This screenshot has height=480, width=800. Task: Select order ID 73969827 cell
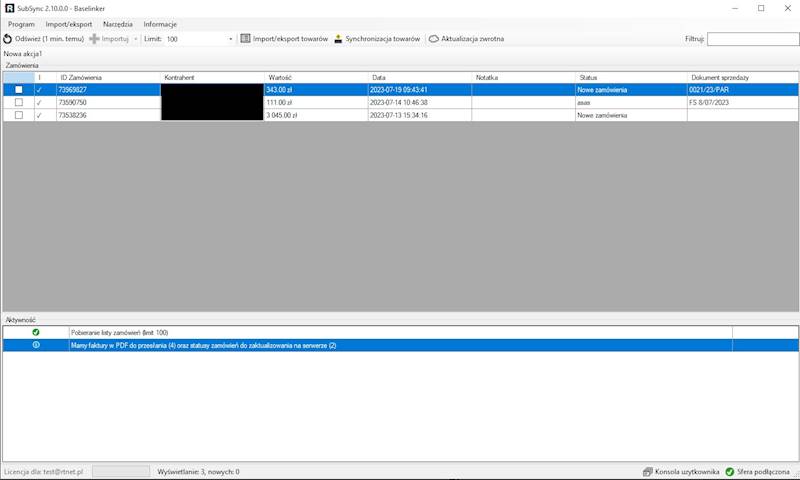click(108, 90)
